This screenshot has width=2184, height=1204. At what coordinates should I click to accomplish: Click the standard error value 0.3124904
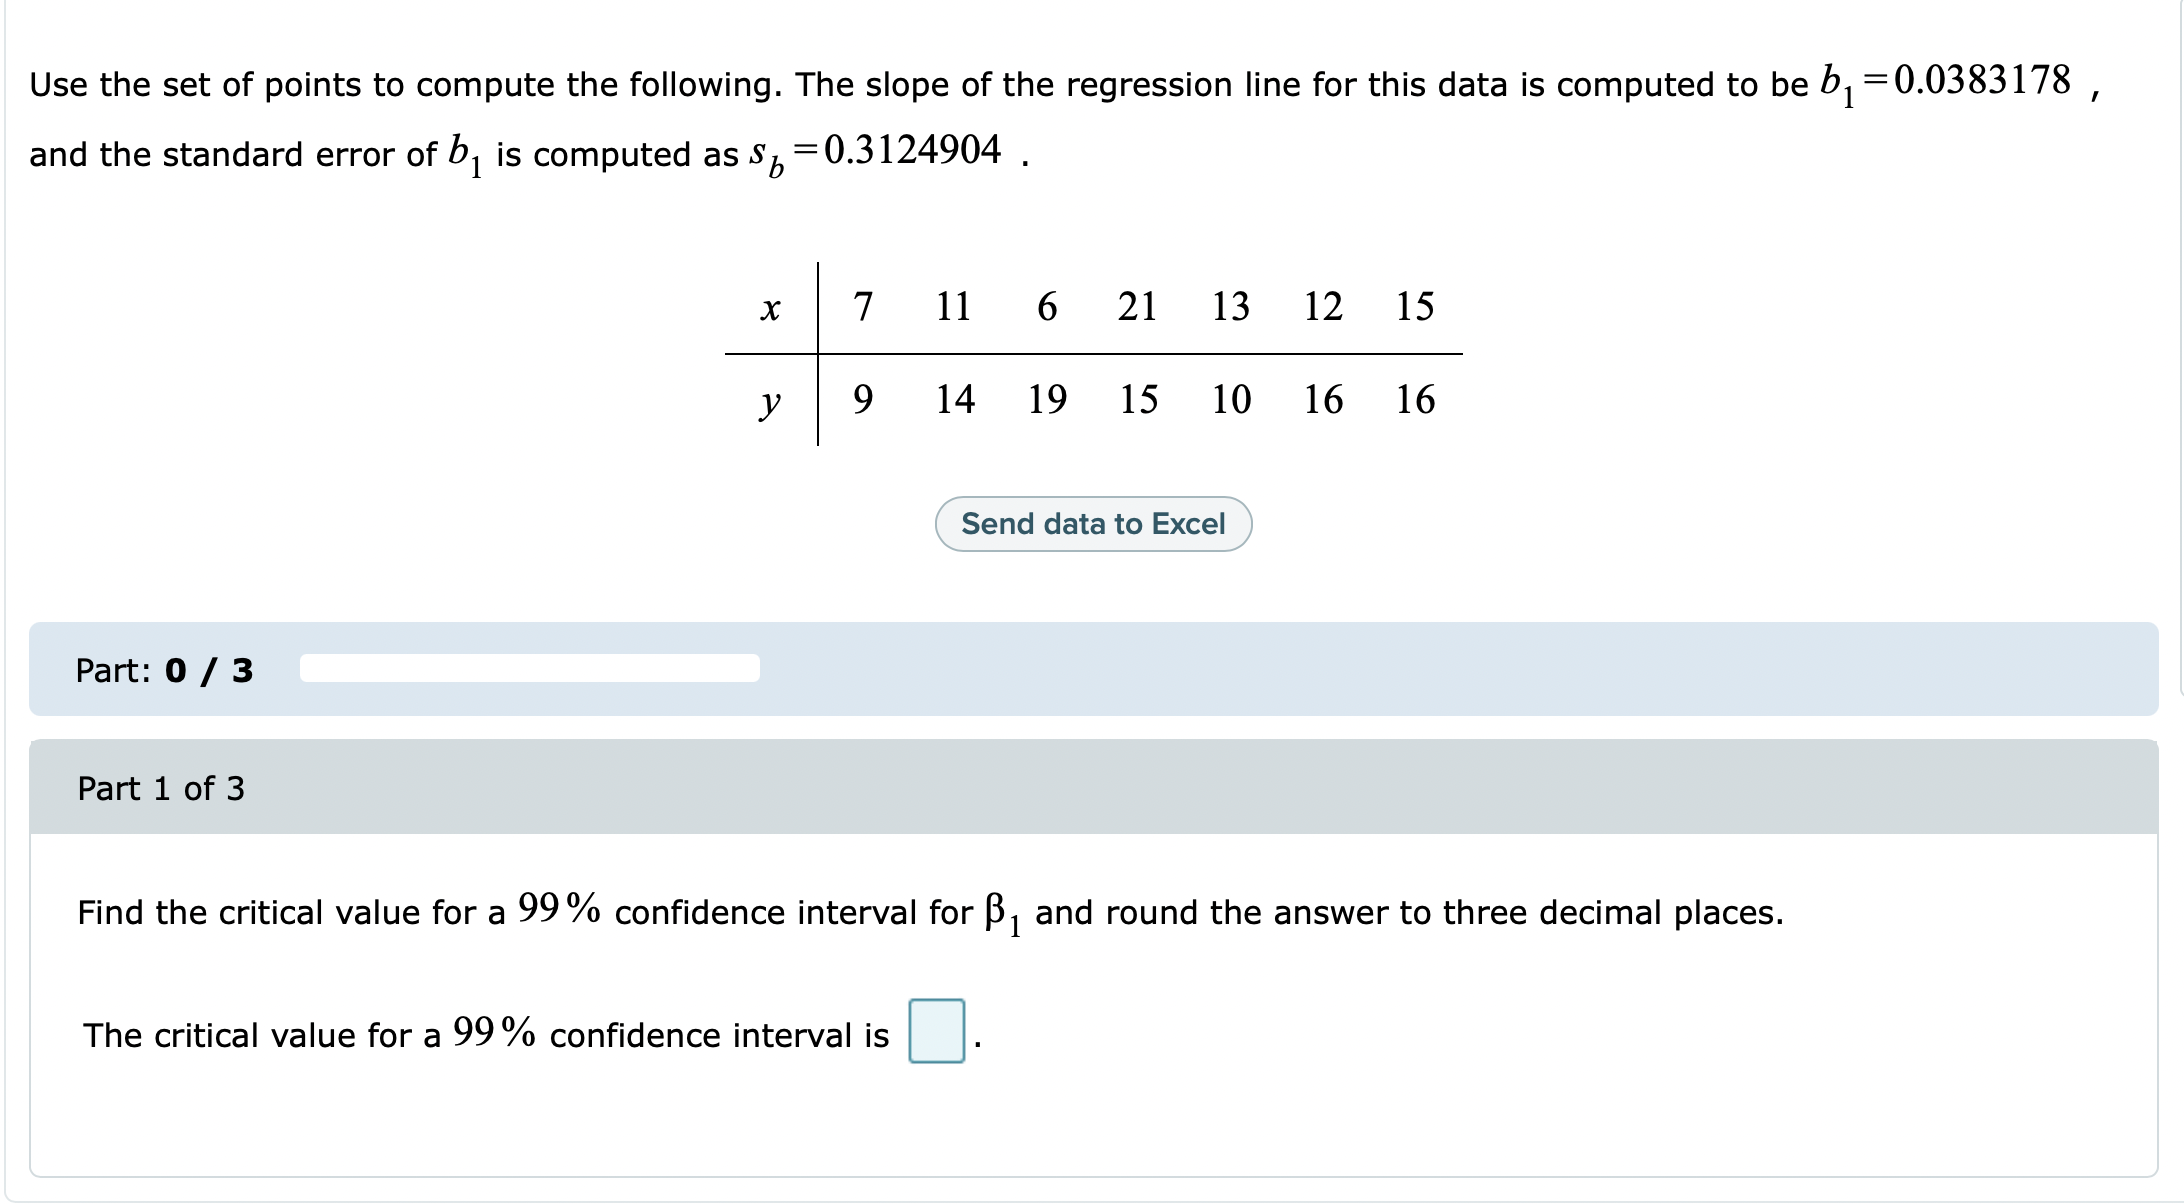910,150
